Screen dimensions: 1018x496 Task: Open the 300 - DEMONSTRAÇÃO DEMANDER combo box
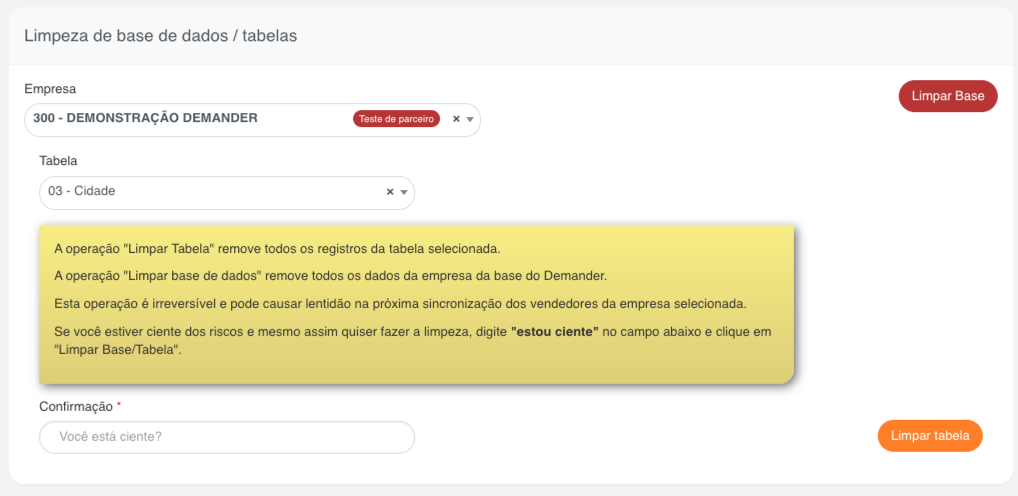click(252, 119)
